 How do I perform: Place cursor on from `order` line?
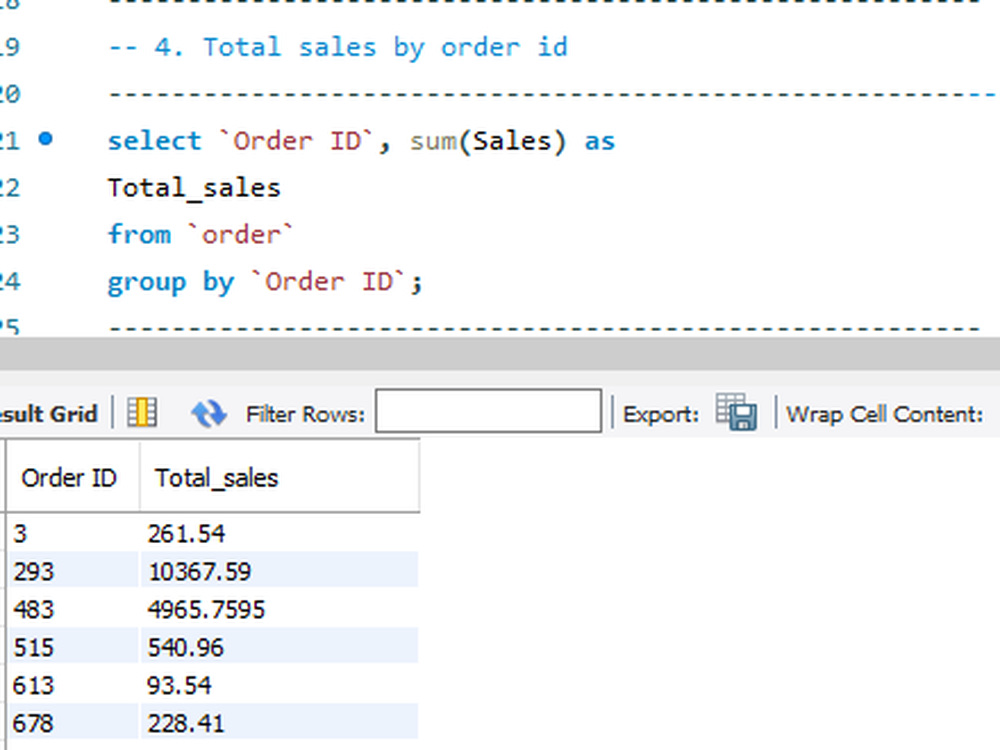coord(200,235)
